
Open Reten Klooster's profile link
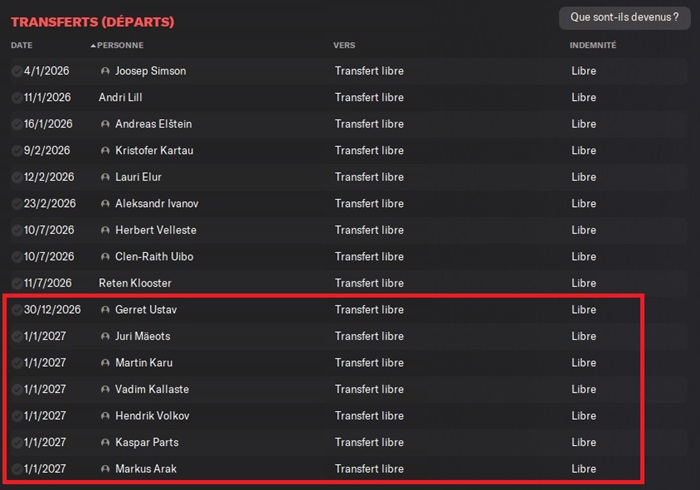pos(135,283)
